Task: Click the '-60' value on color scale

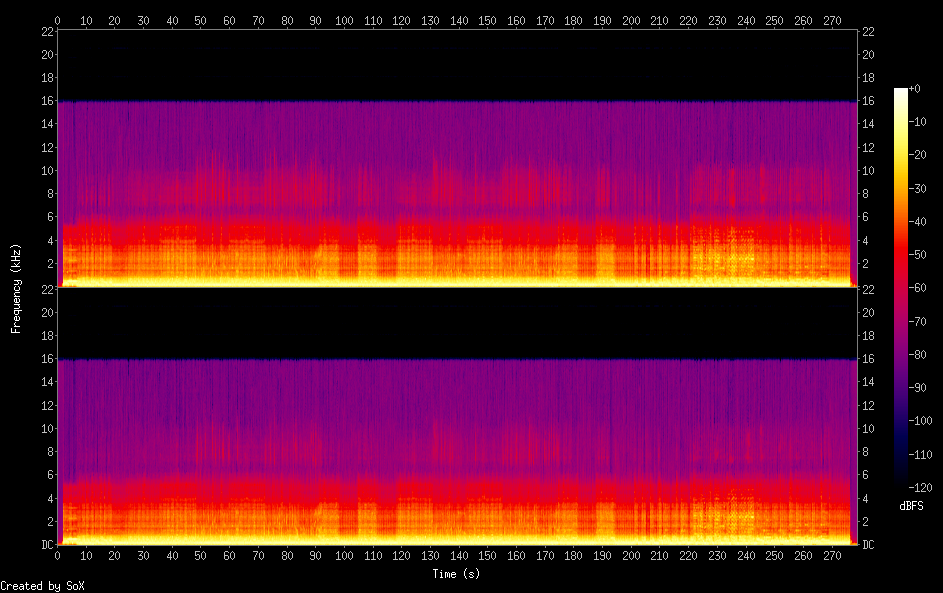Action: [917, 287]
